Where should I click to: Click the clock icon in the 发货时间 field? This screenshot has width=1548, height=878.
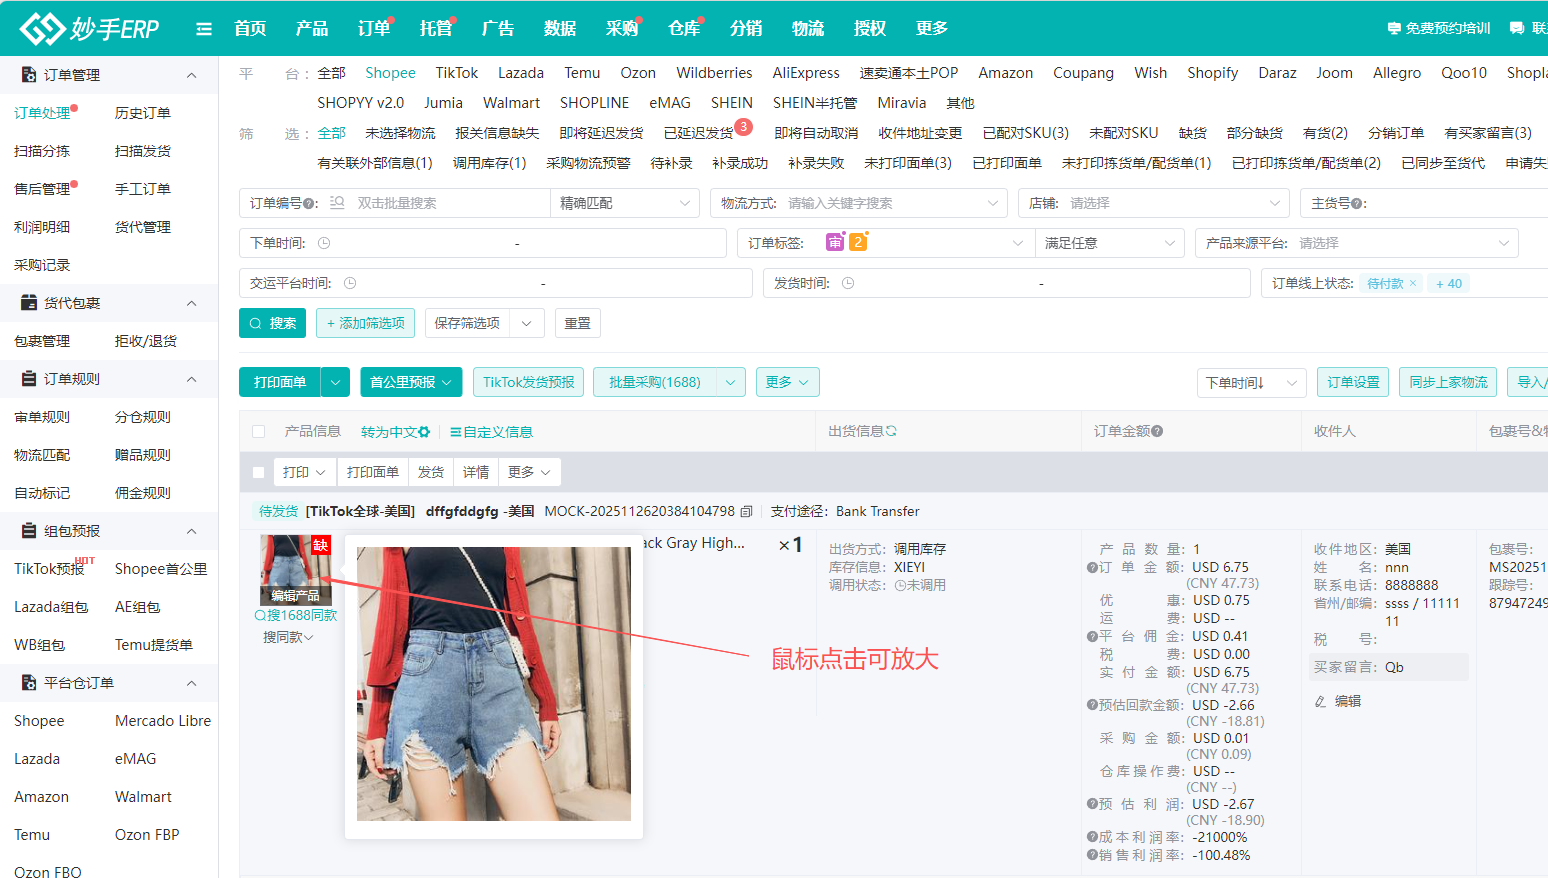tap(848, 283)
